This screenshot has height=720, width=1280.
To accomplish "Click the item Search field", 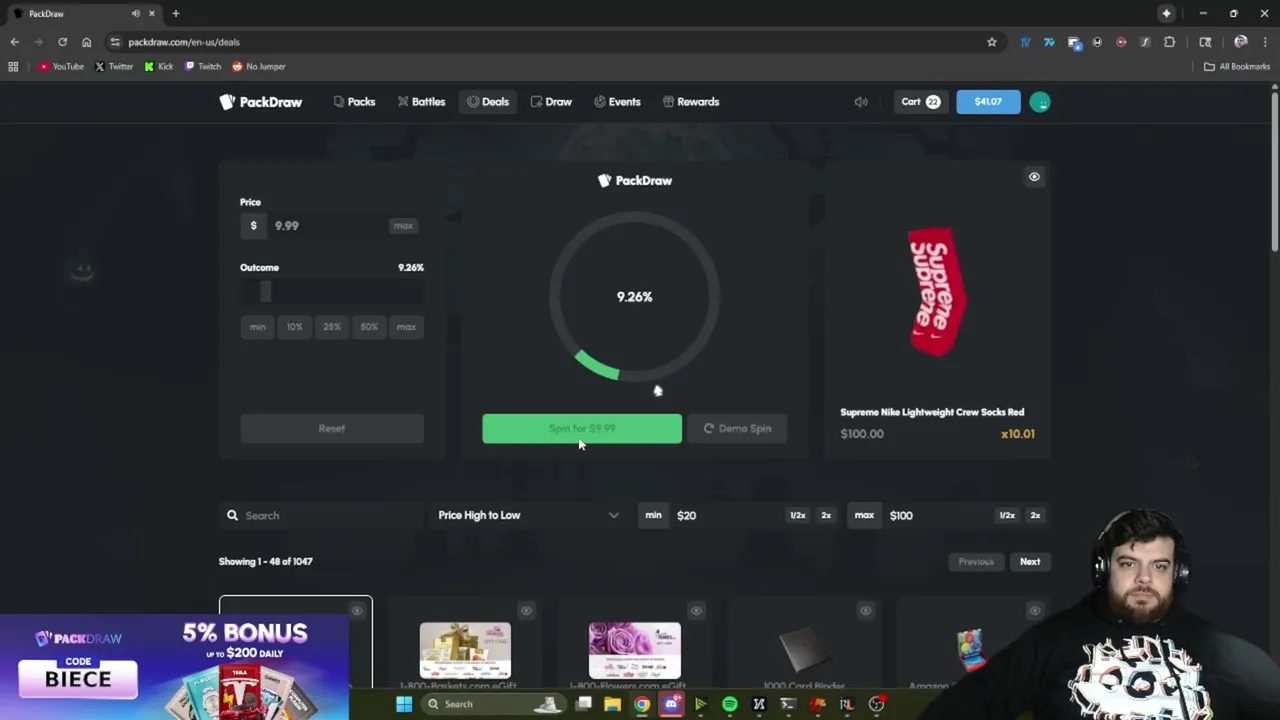I will [322, 516].
